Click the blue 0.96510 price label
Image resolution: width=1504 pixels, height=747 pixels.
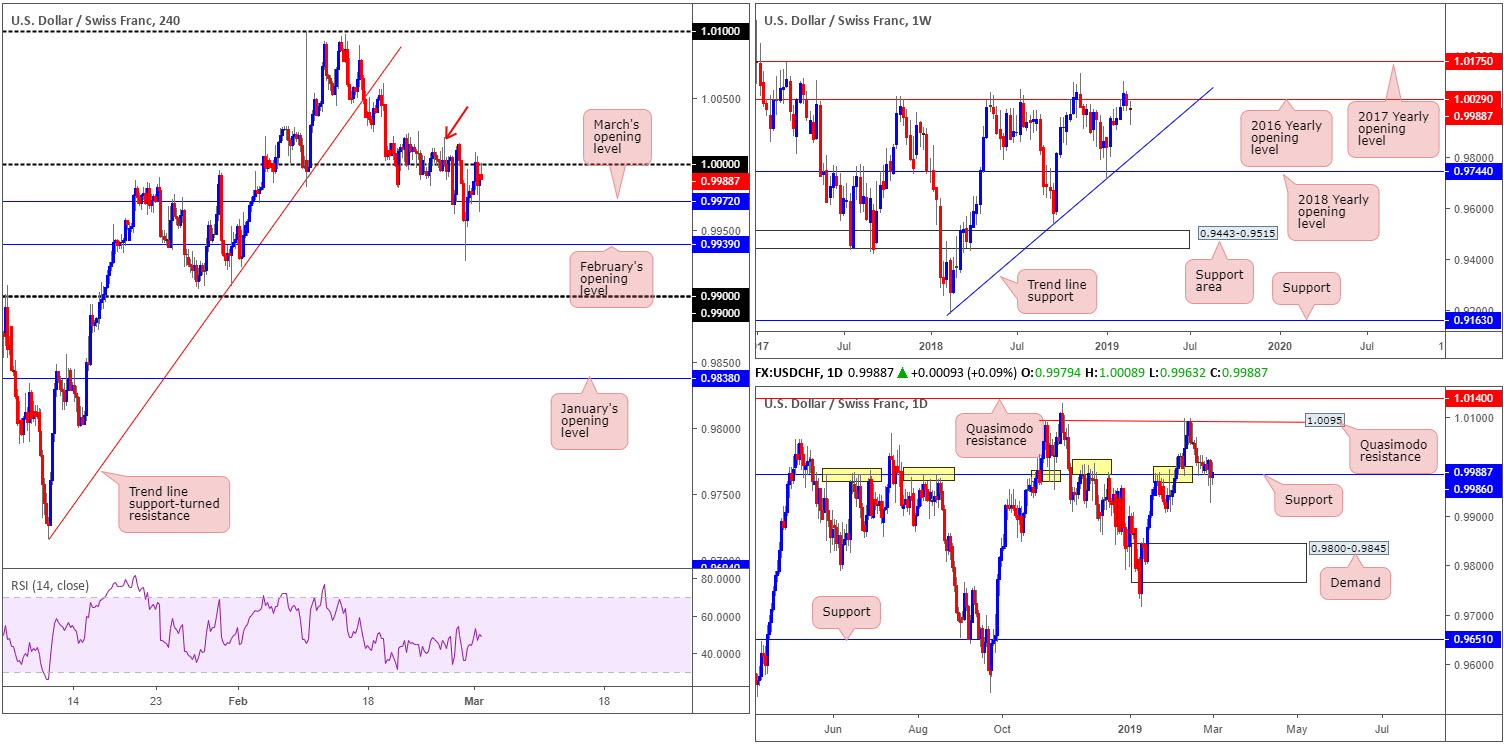point(1472,638)
